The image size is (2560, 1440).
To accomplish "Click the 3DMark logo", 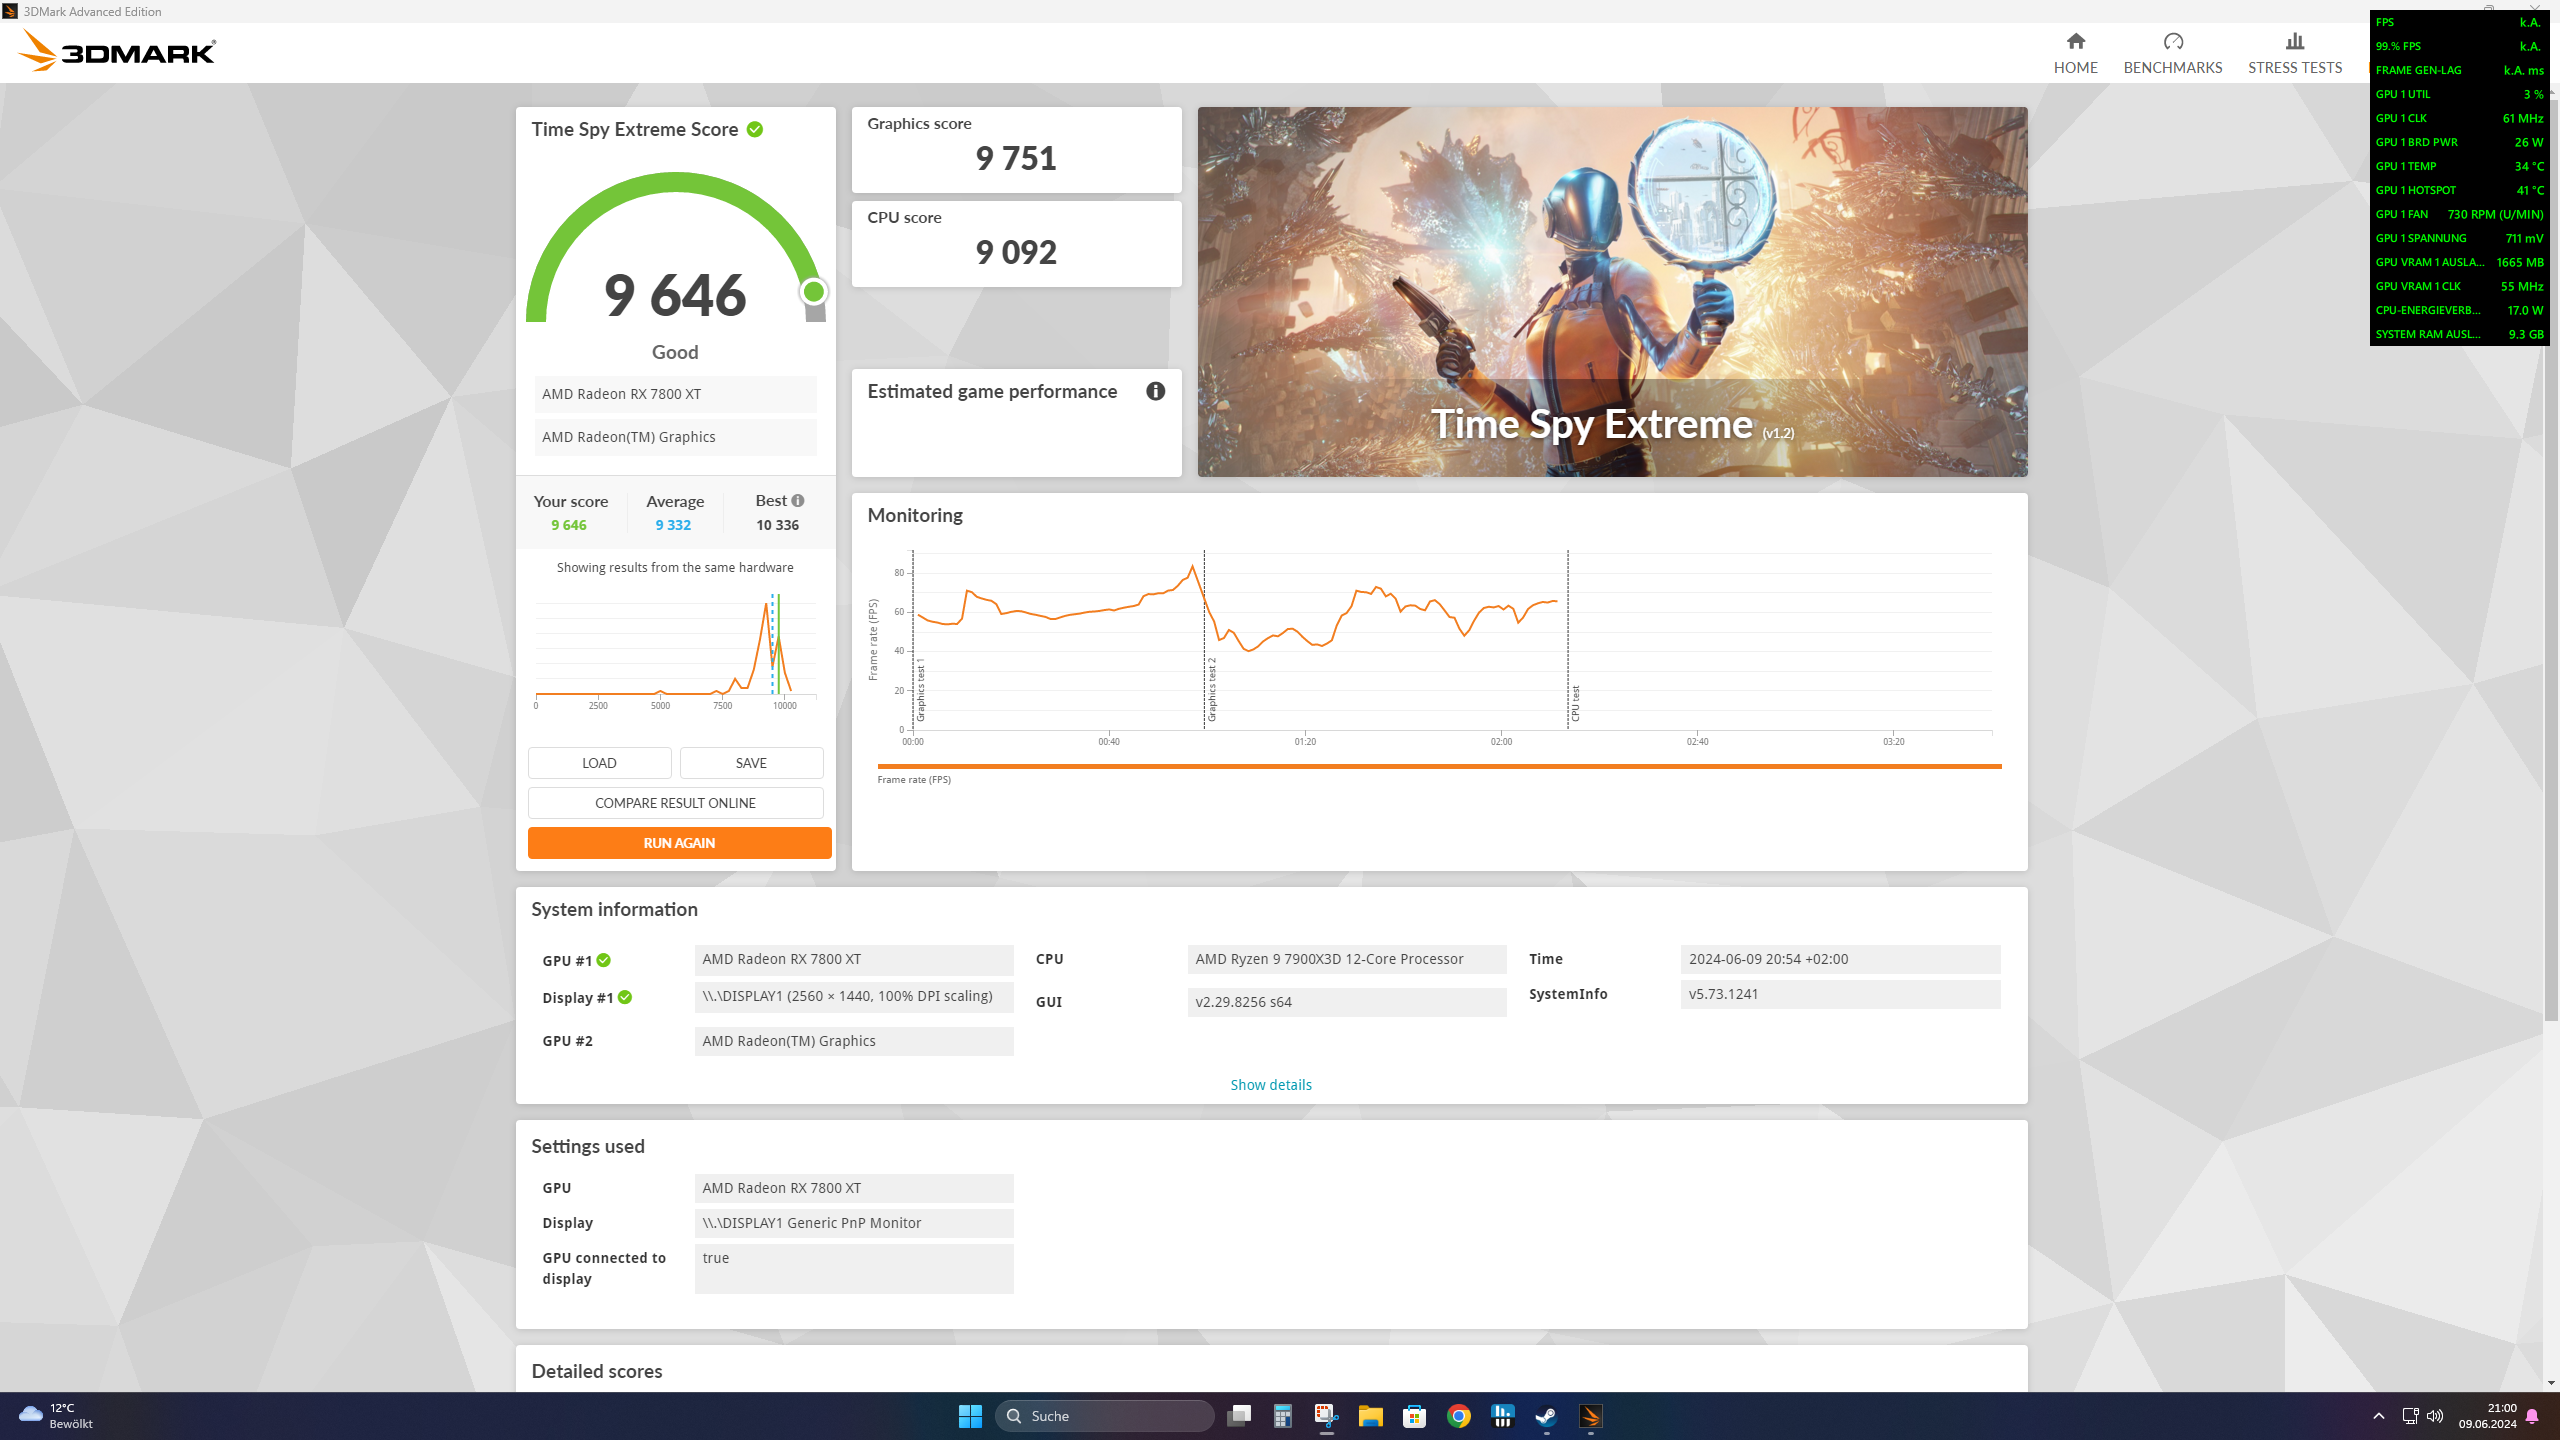I will (118, 51).
